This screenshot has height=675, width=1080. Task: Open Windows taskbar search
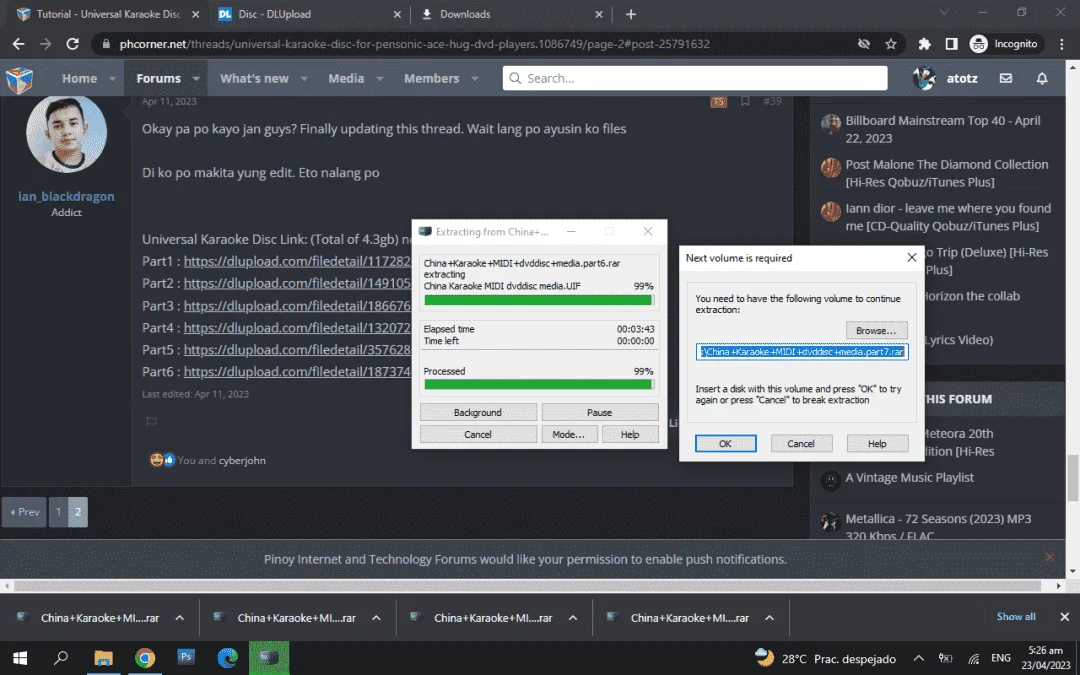coord(61,658)
